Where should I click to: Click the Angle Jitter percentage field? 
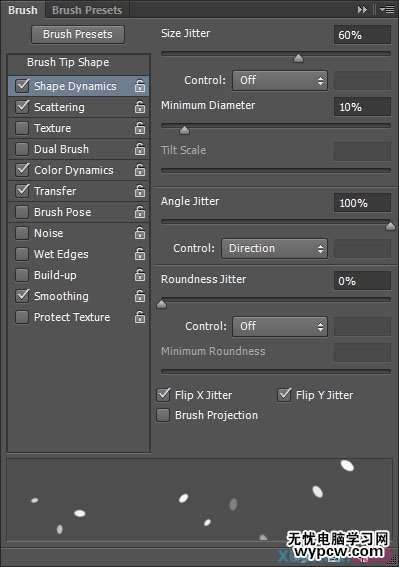coord(362,202)
